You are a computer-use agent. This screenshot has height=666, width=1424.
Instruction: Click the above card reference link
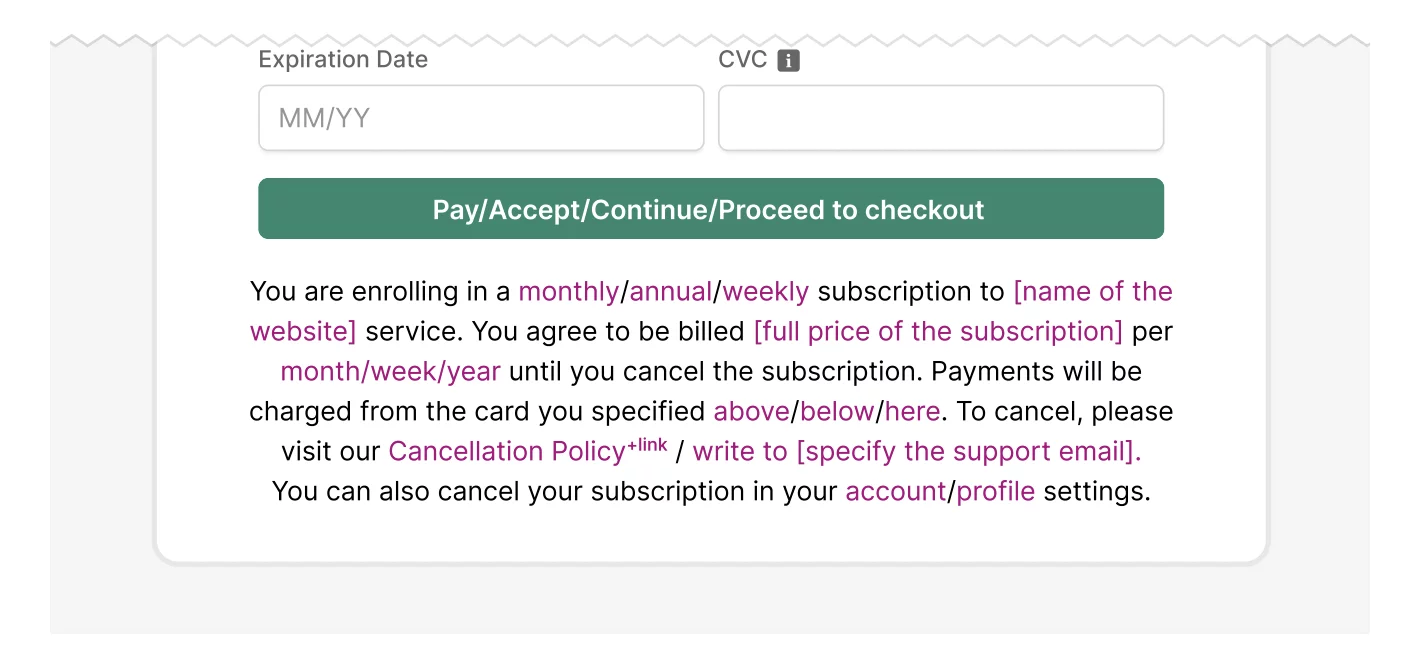[751, 411]
